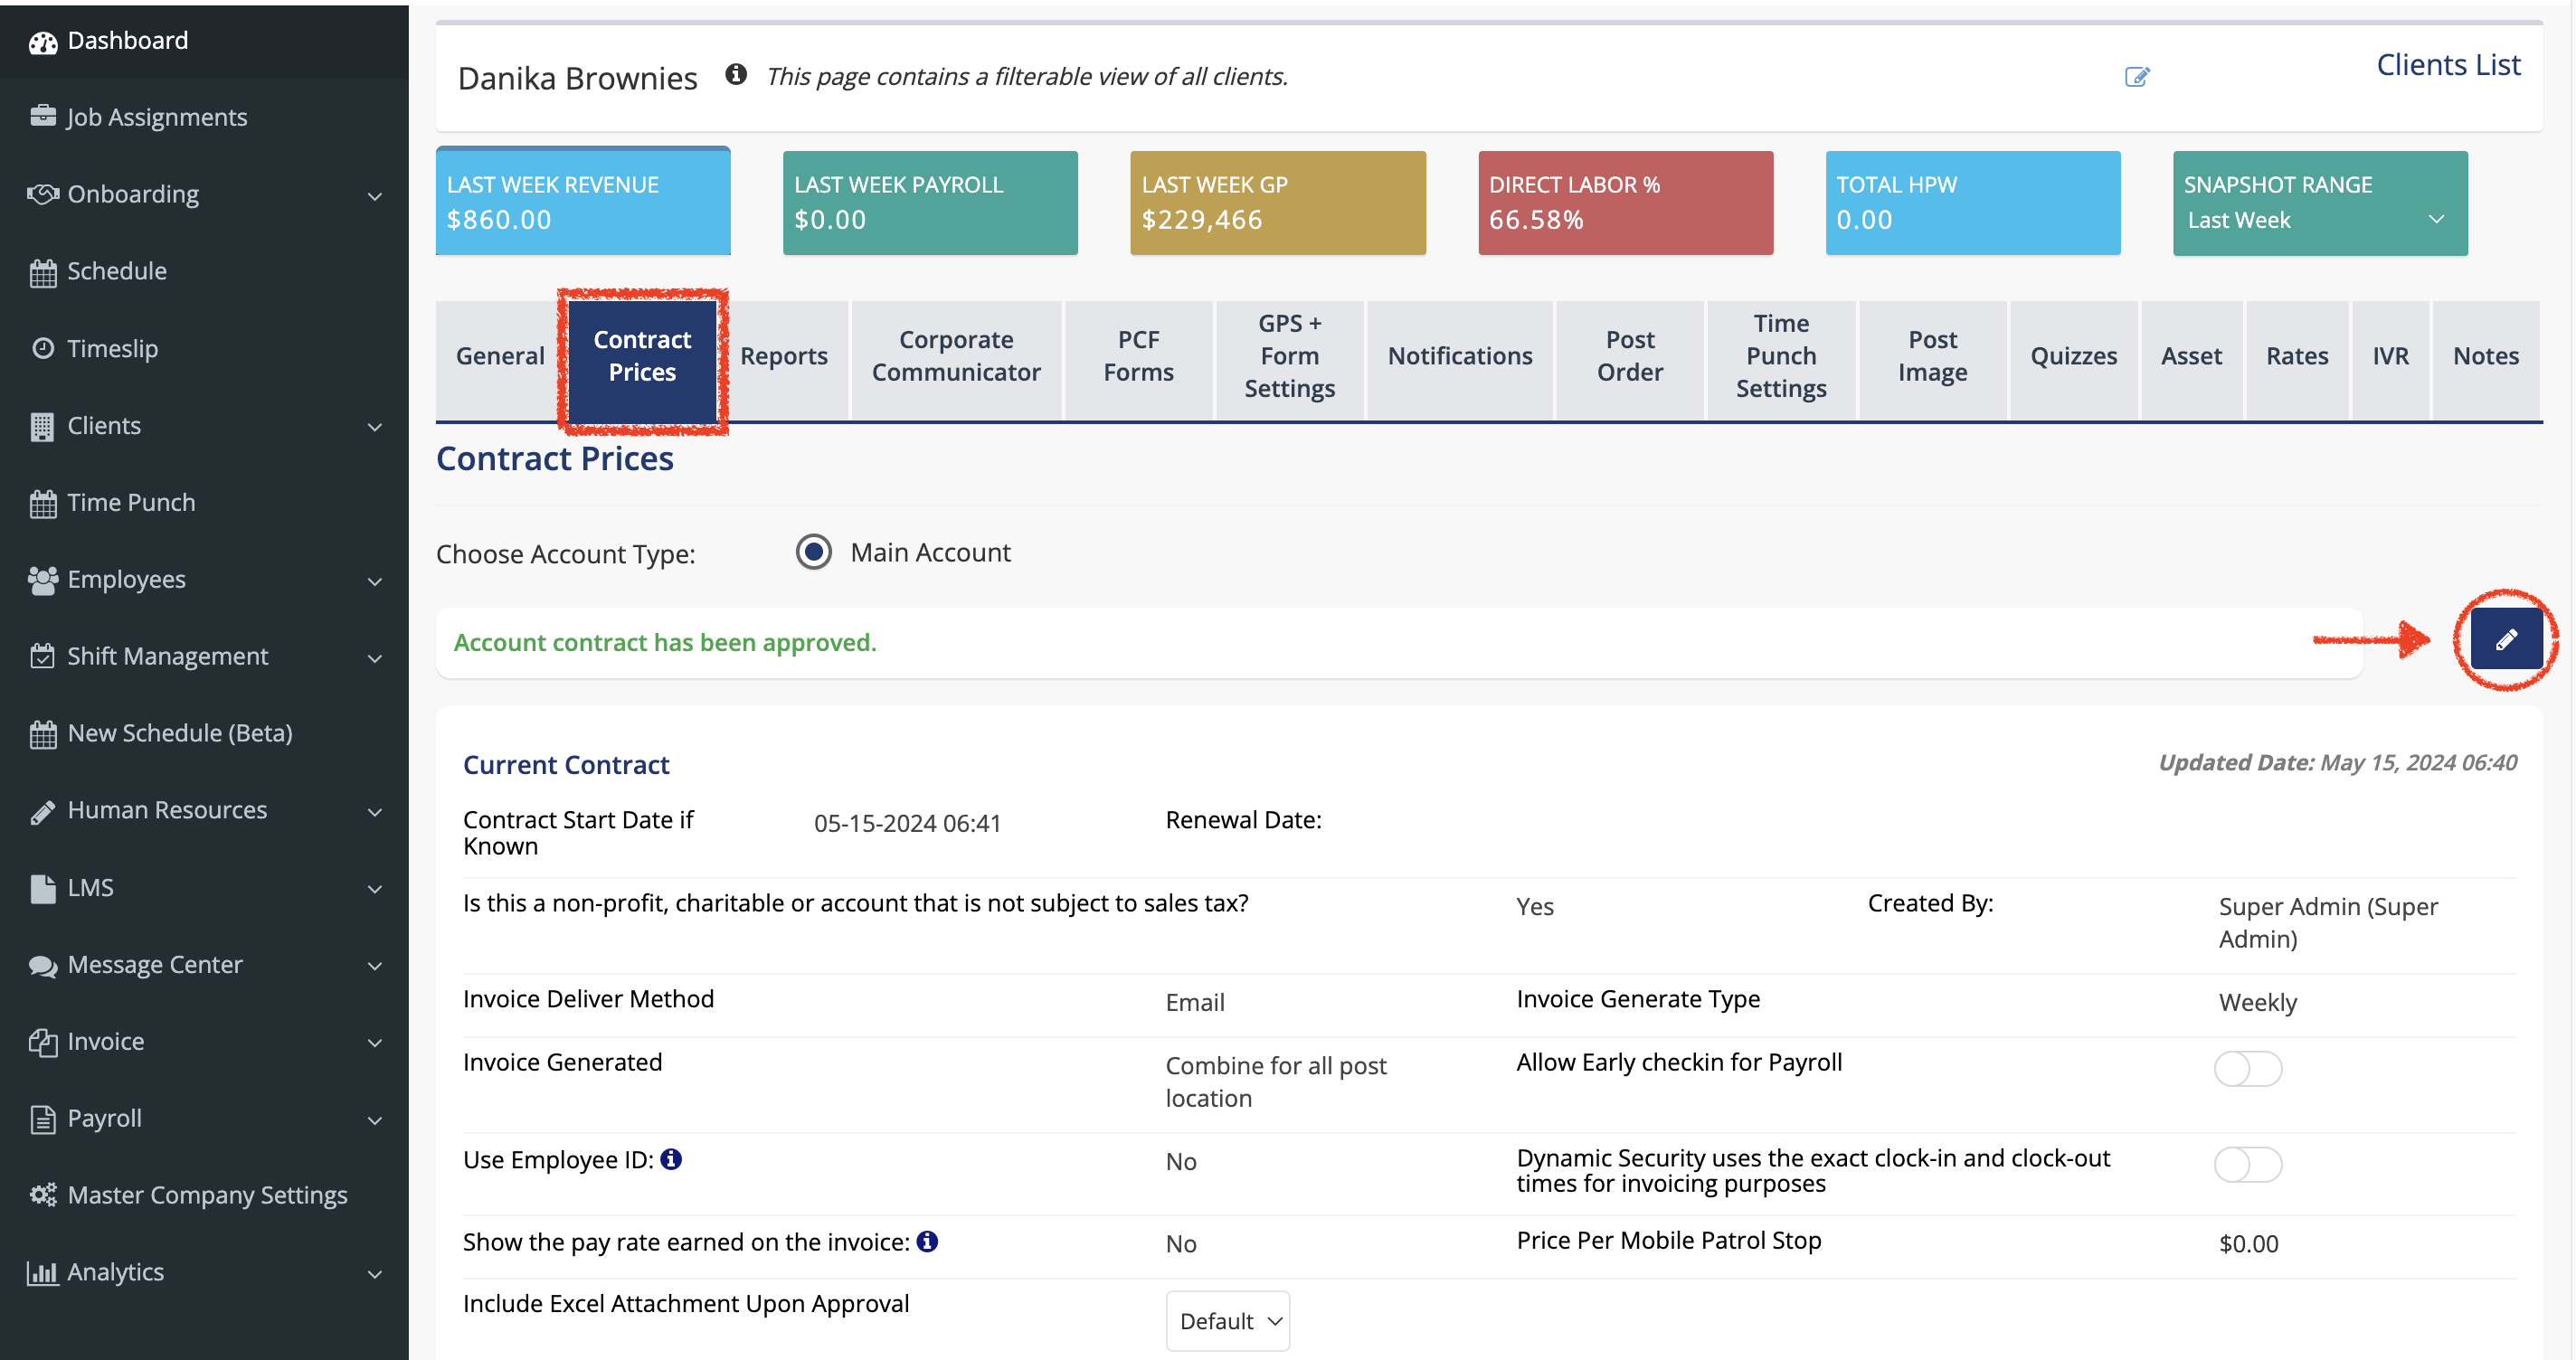Click the Master Company Settings gears icon
2576x1360 pixels.
pyautogui.click(x=43, y=1195)
